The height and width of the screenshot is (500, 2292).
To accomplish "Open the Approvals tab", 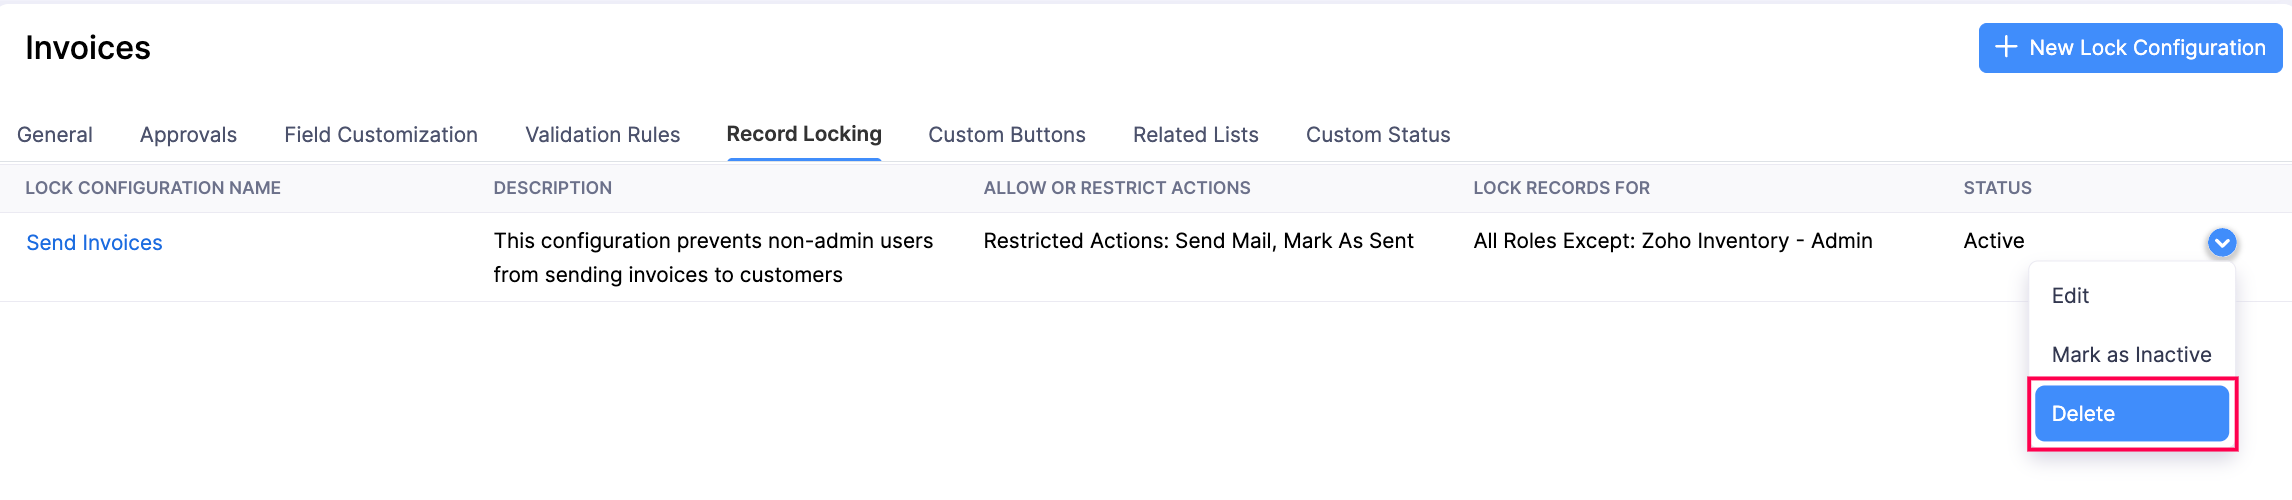I will 188,135.
